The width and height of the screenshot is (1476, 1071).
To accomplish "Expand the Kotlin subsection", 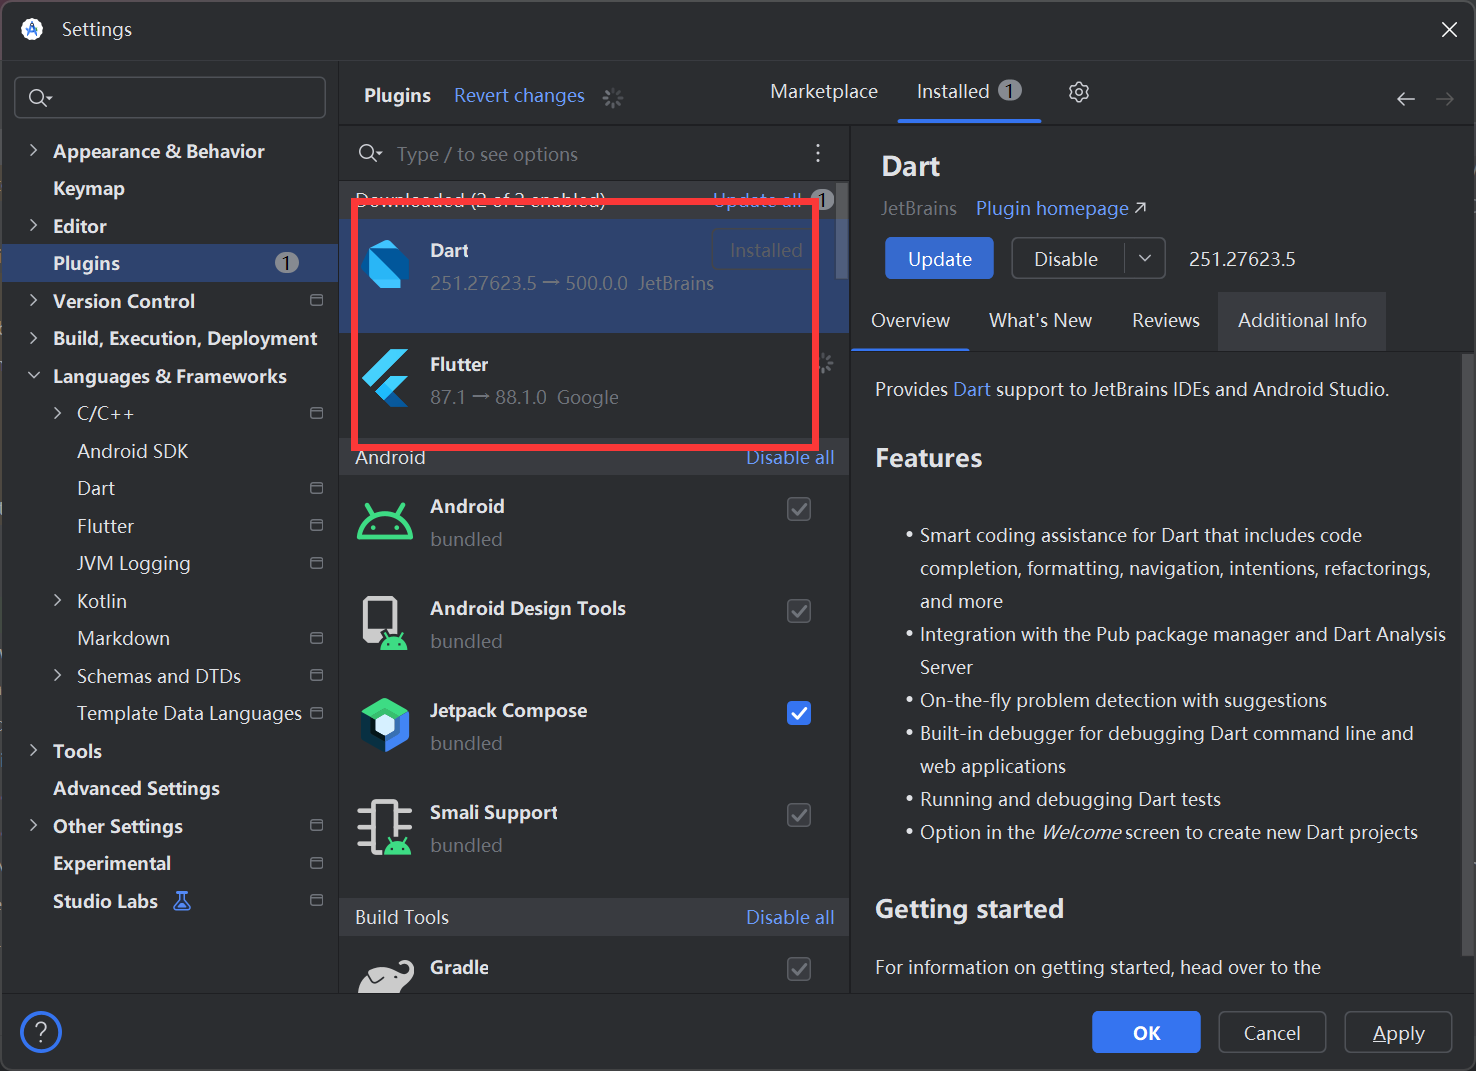I will [x=58, y=600].
